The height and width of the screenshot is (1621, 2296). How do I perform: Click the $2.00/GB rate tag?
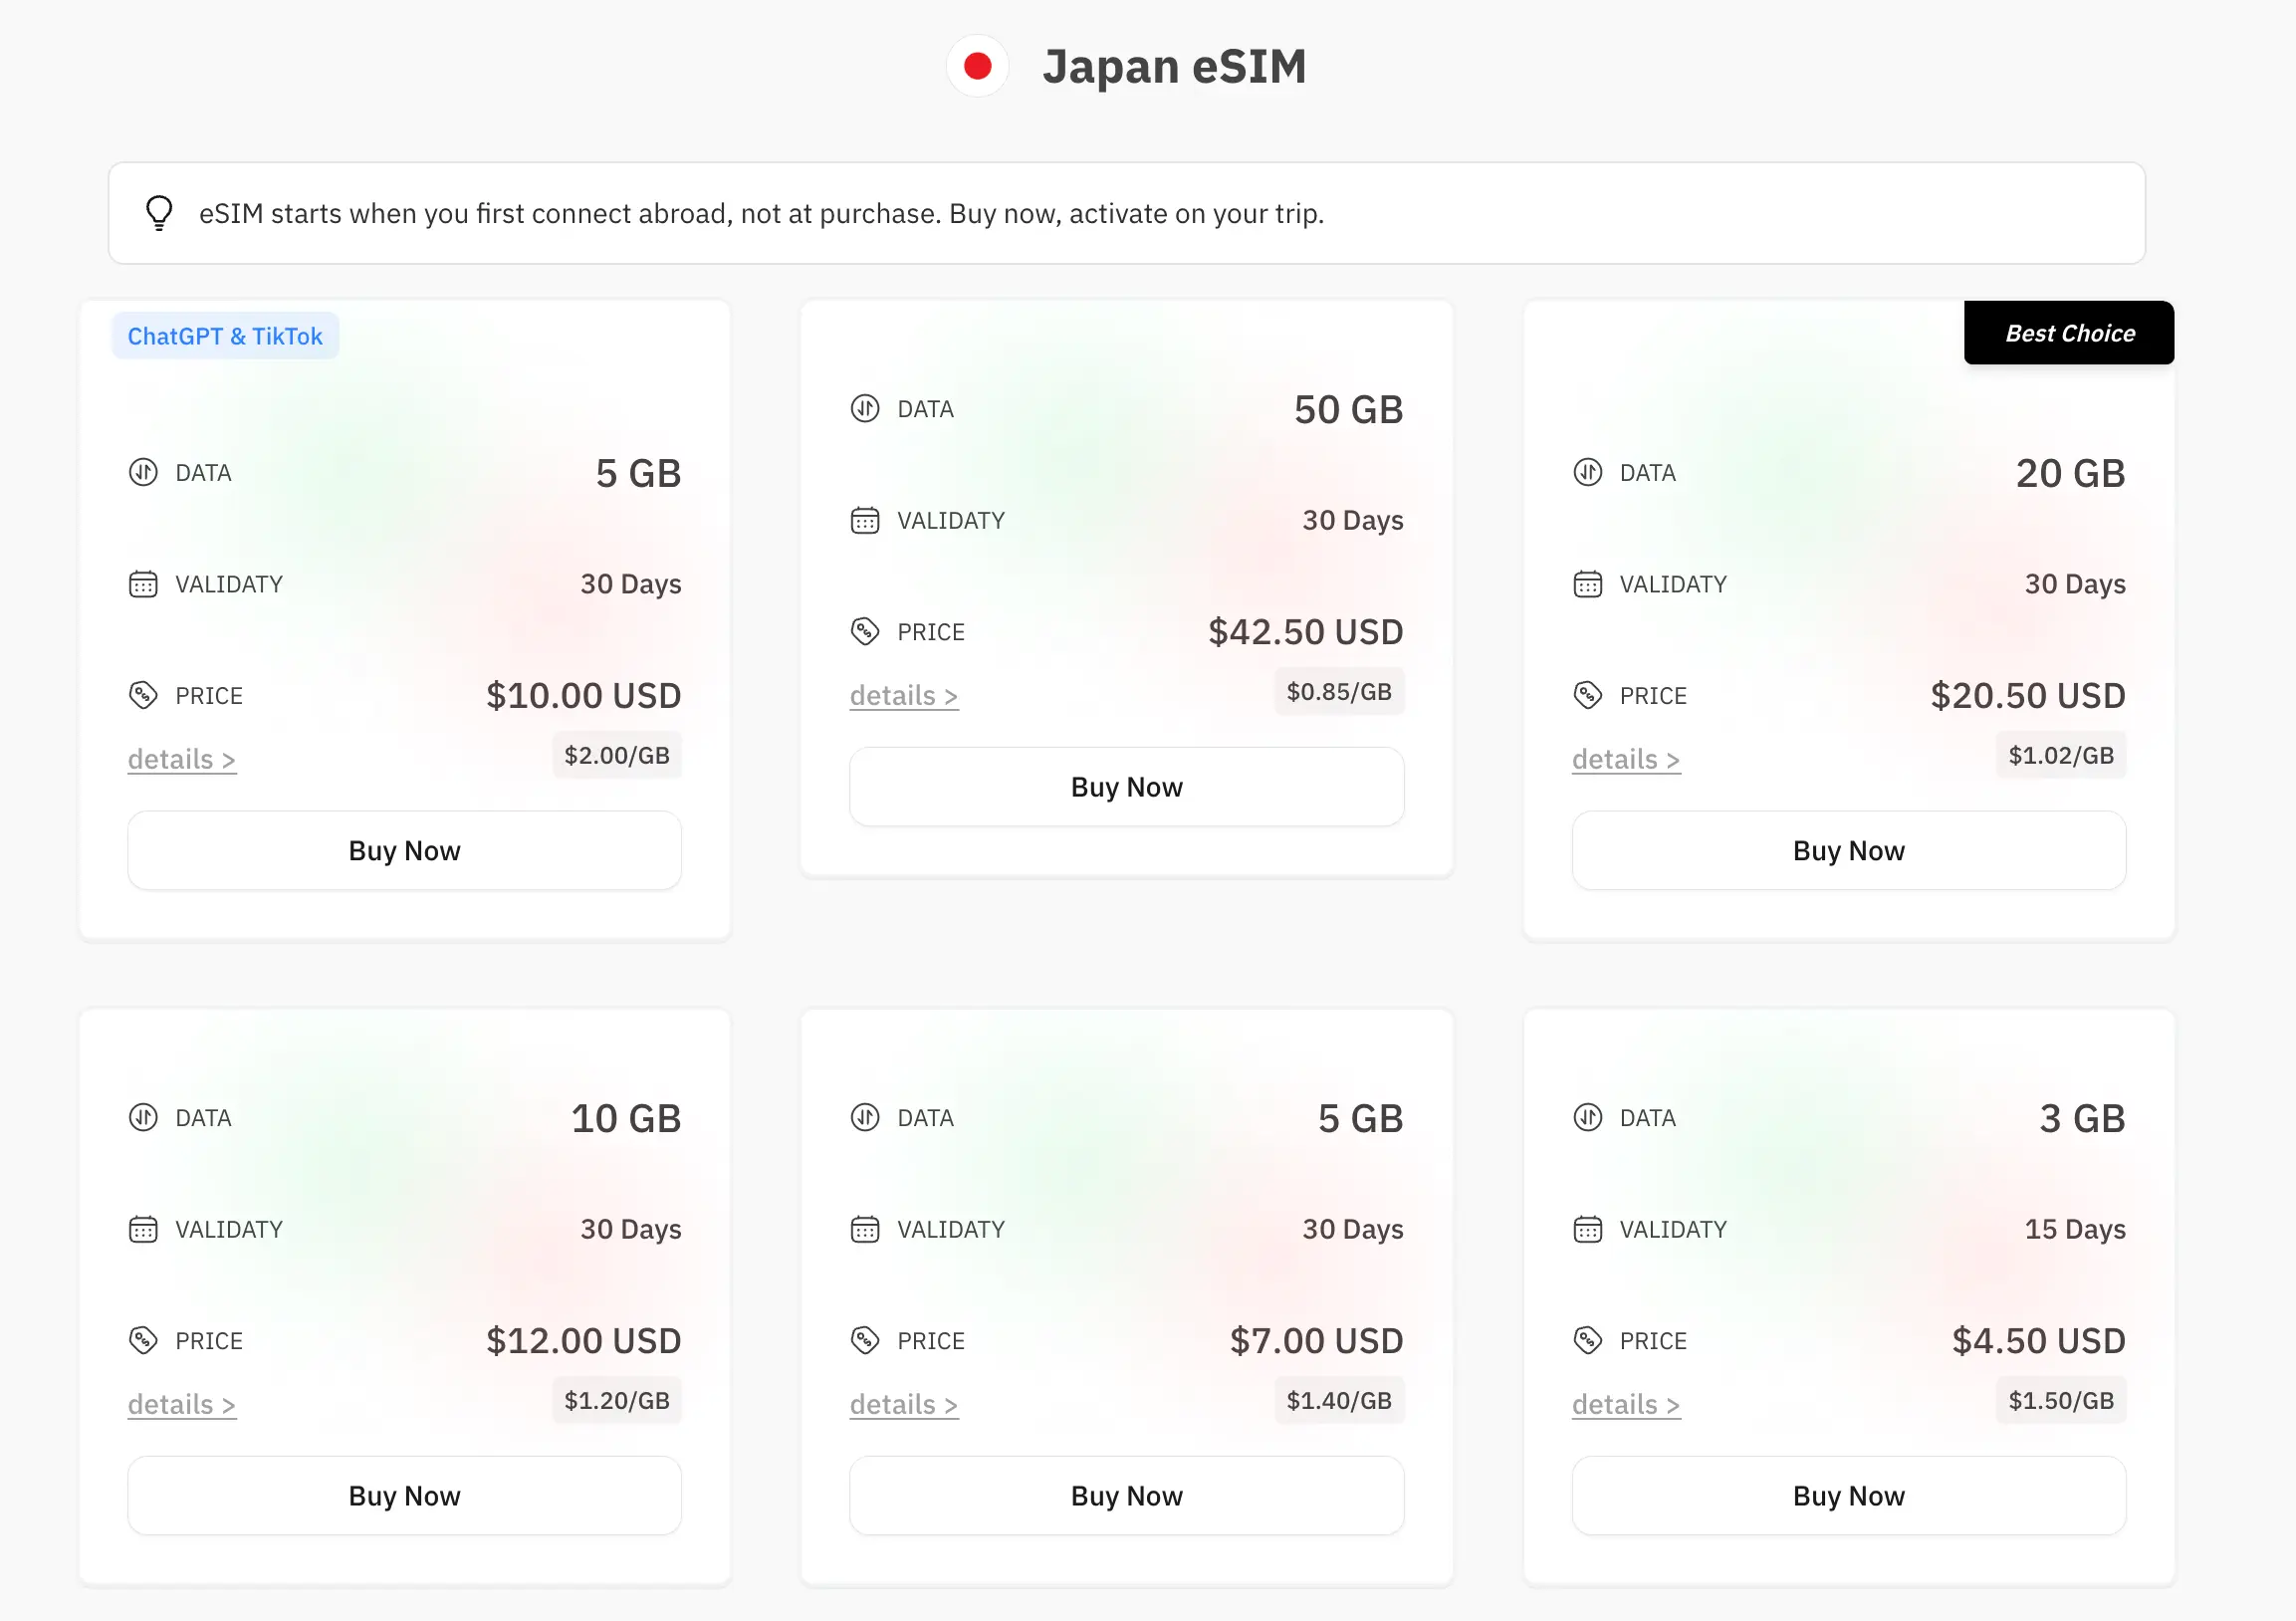coord(617,755)
